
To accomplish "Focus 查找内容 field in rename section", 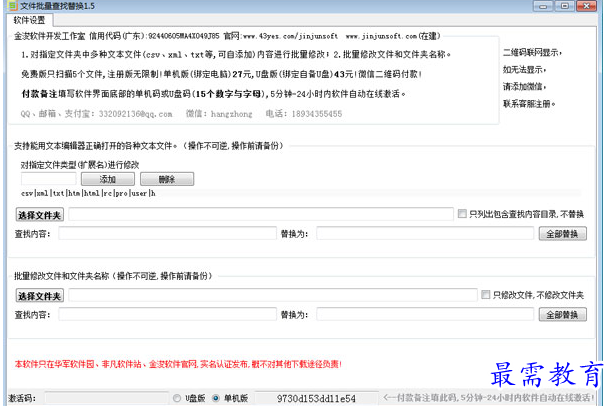I will pyautogui.click(x=168, y=314).
